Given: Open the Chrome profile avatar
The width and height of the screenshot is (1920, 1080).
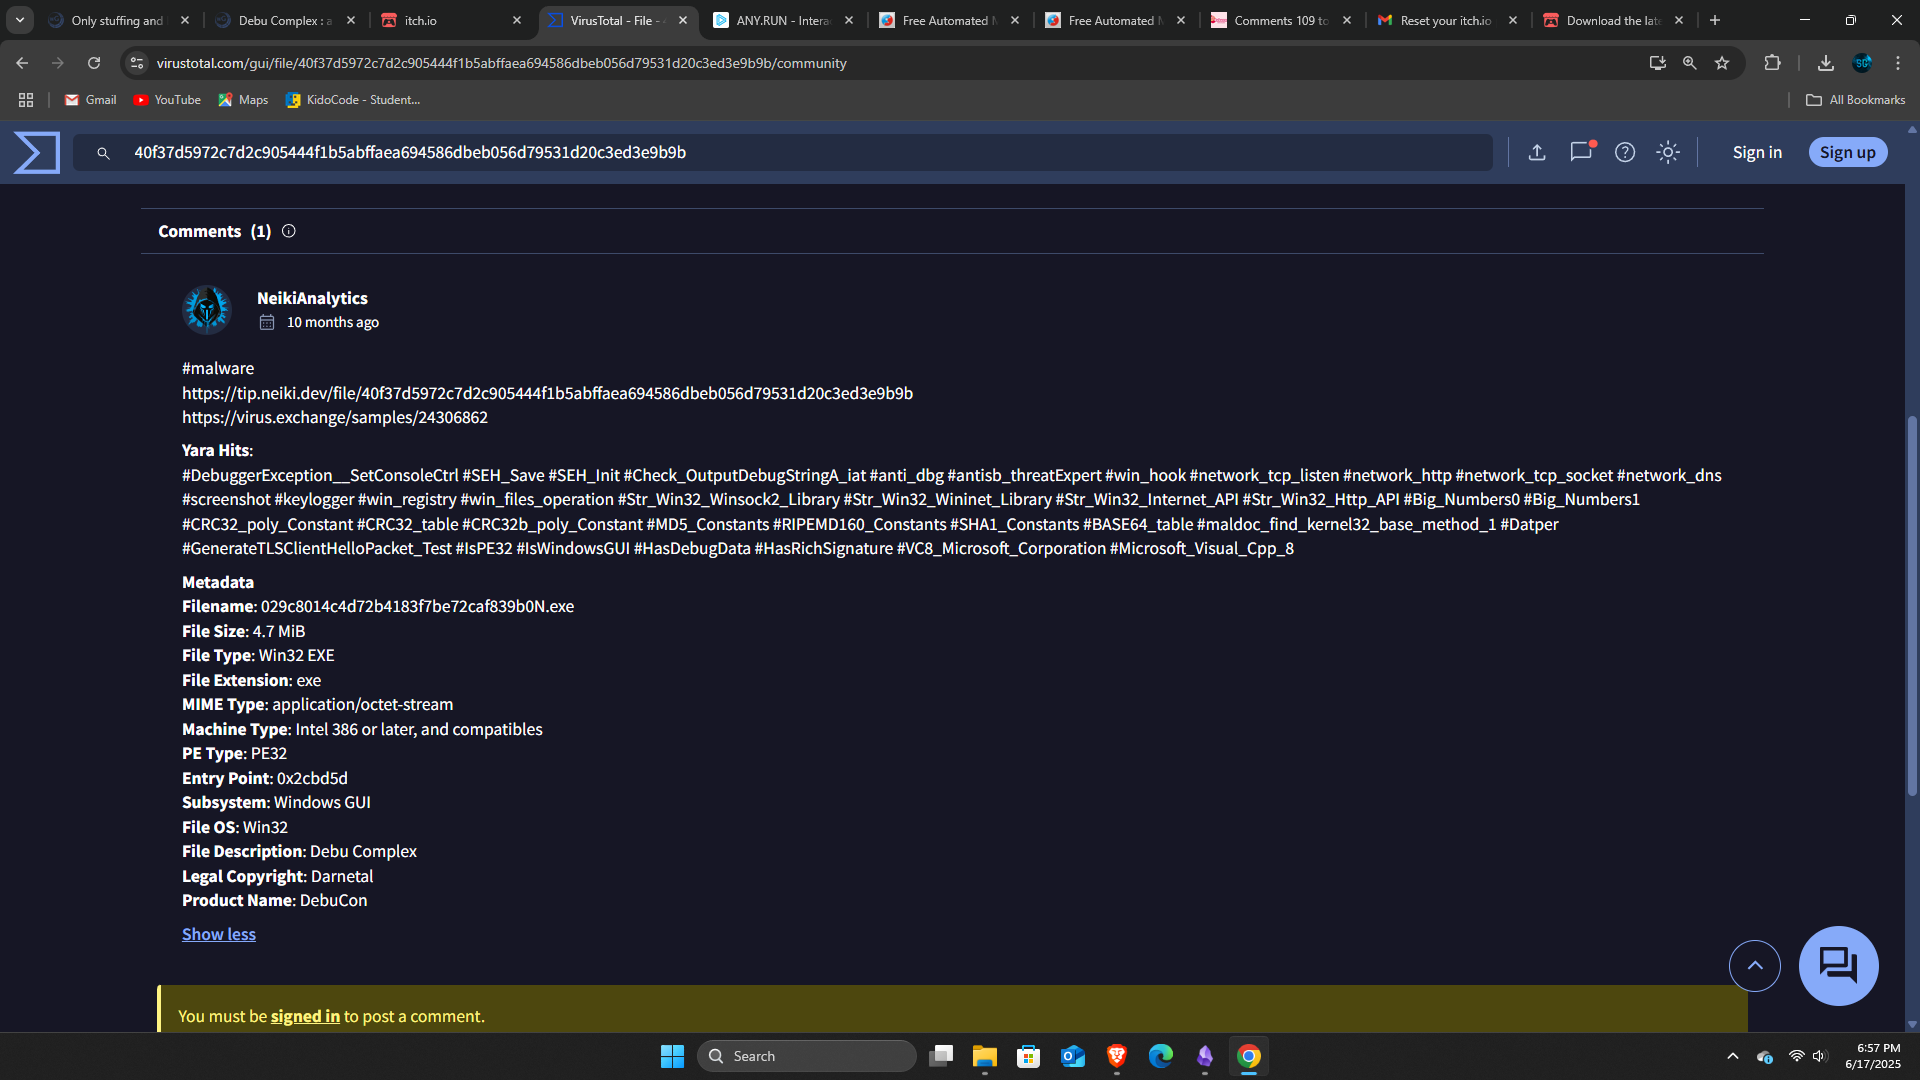Looking at the screenshot, I should 1862,63.
